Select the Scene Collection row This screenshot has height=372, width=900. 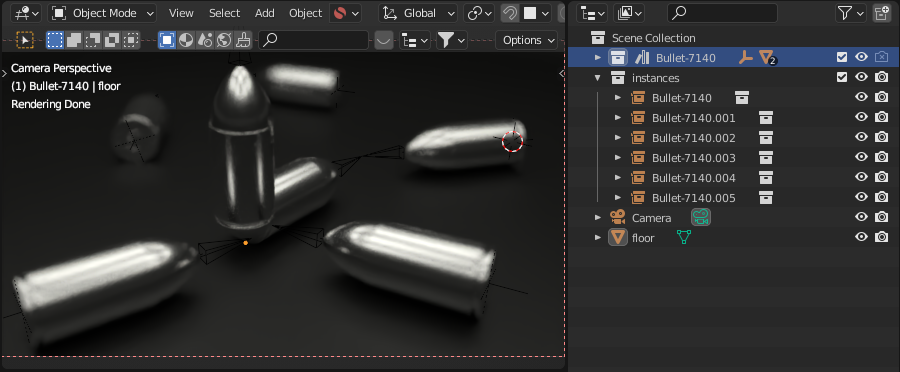(x=733, y=38)
